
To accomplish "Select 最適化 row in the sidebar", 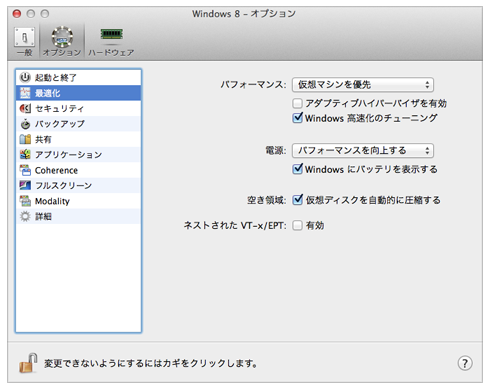I will [78, 93].
